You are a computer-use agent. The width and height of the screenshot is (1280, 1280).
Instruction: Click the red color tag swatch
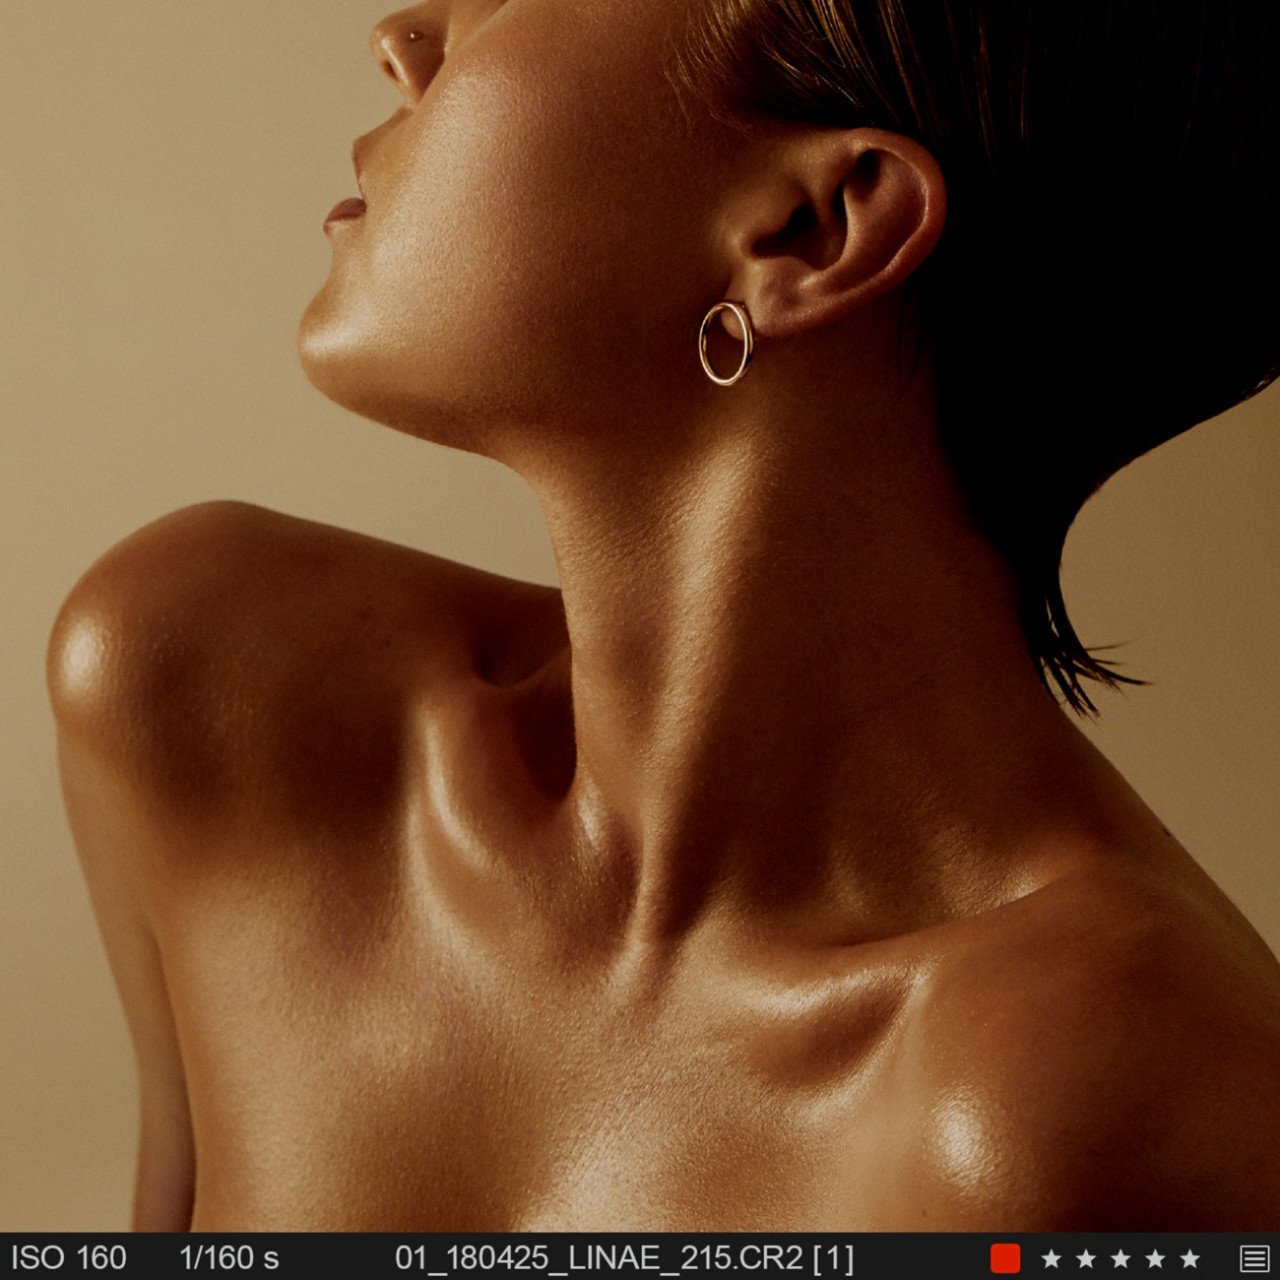[1005, 1258]
